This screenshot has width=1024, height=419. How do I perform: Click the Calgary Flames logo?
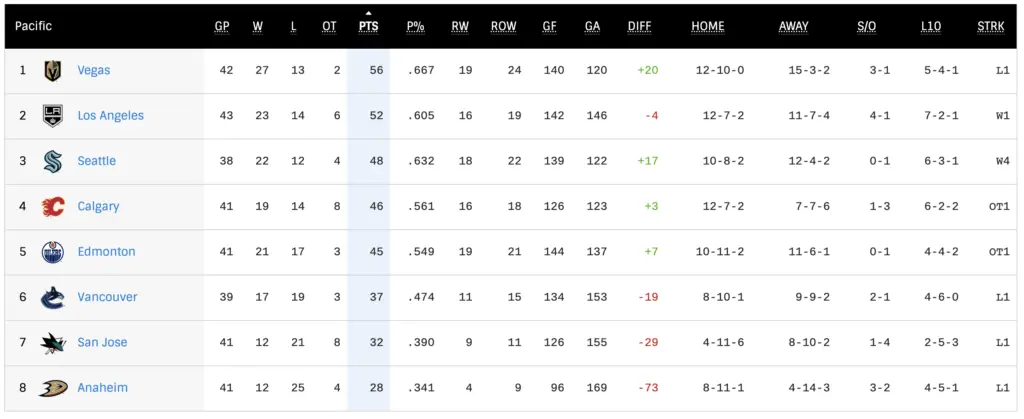point(53,207)
